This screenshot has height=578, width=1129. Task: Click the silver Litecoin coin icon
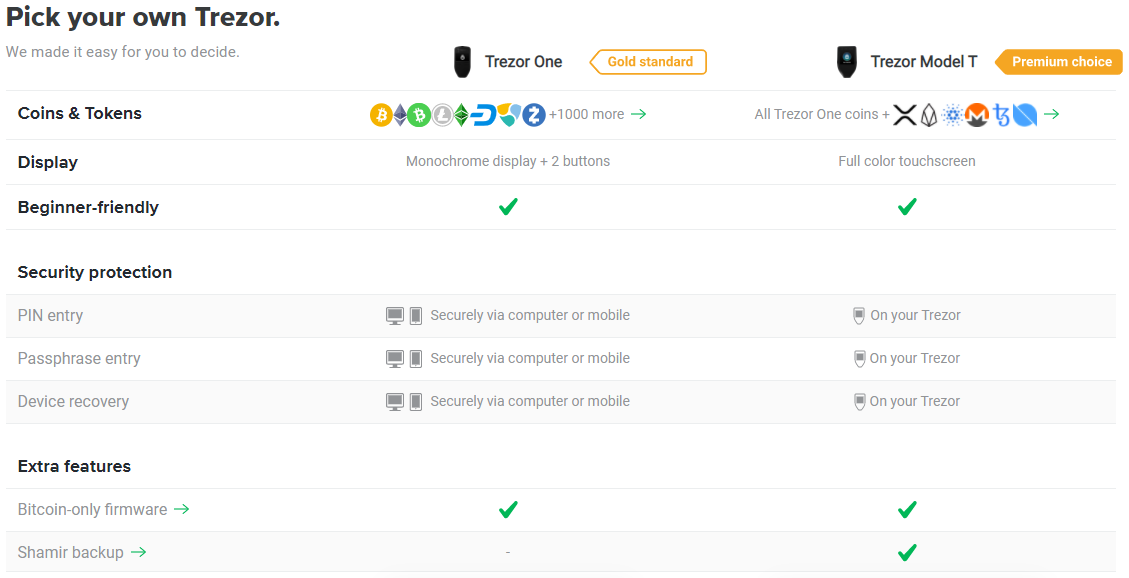[442, 115]
